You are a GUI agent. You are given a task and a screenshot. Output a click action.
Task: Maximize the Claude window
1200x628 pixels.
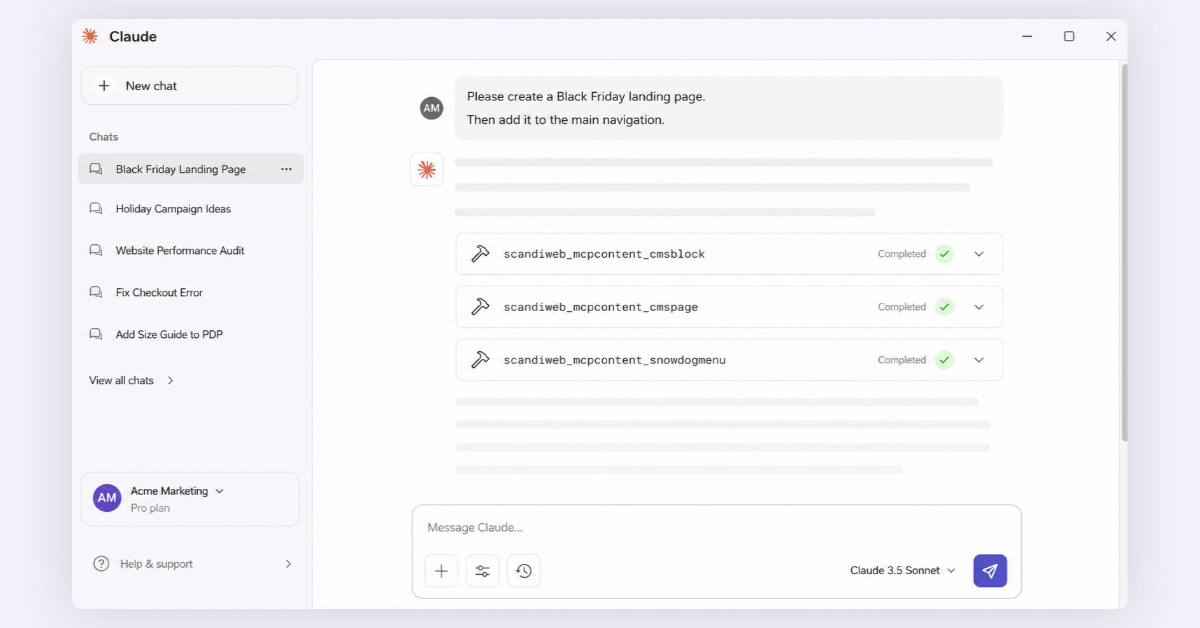[1069, 37]
